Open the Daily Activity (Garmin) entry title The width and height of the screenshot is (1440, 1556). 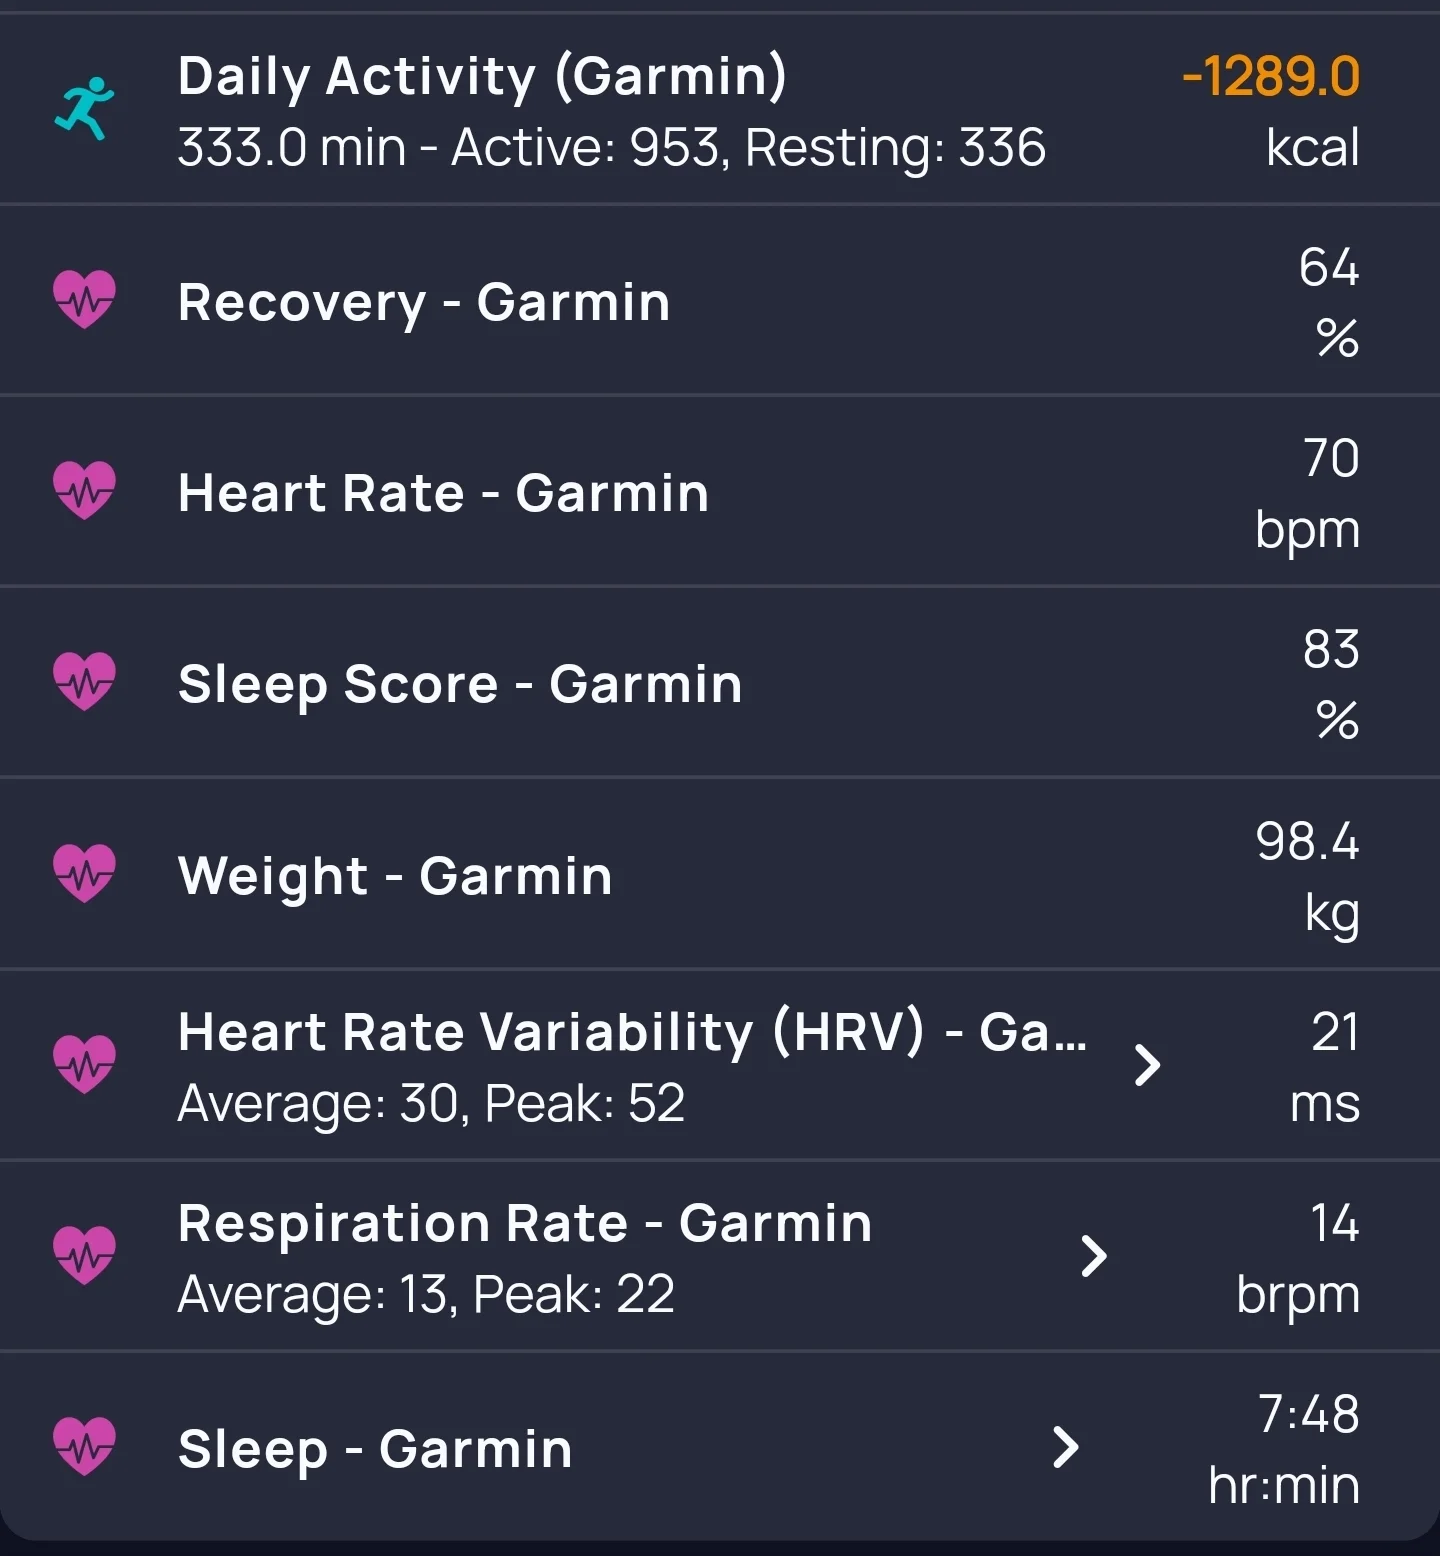pos(482,76)
